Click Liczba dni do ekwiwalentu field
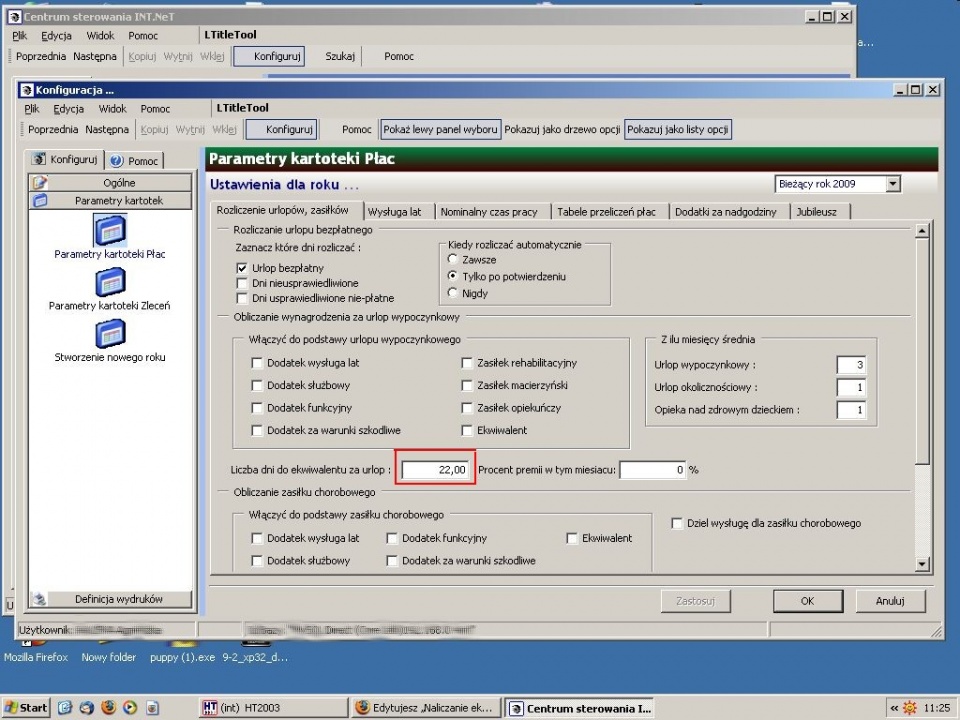This screenshot has height=720, width=960. (435, 470)
